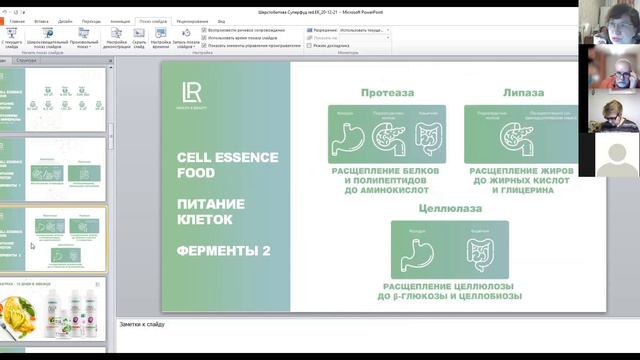Open the Design (Дизайн) ribbon tab

point(65,21)
